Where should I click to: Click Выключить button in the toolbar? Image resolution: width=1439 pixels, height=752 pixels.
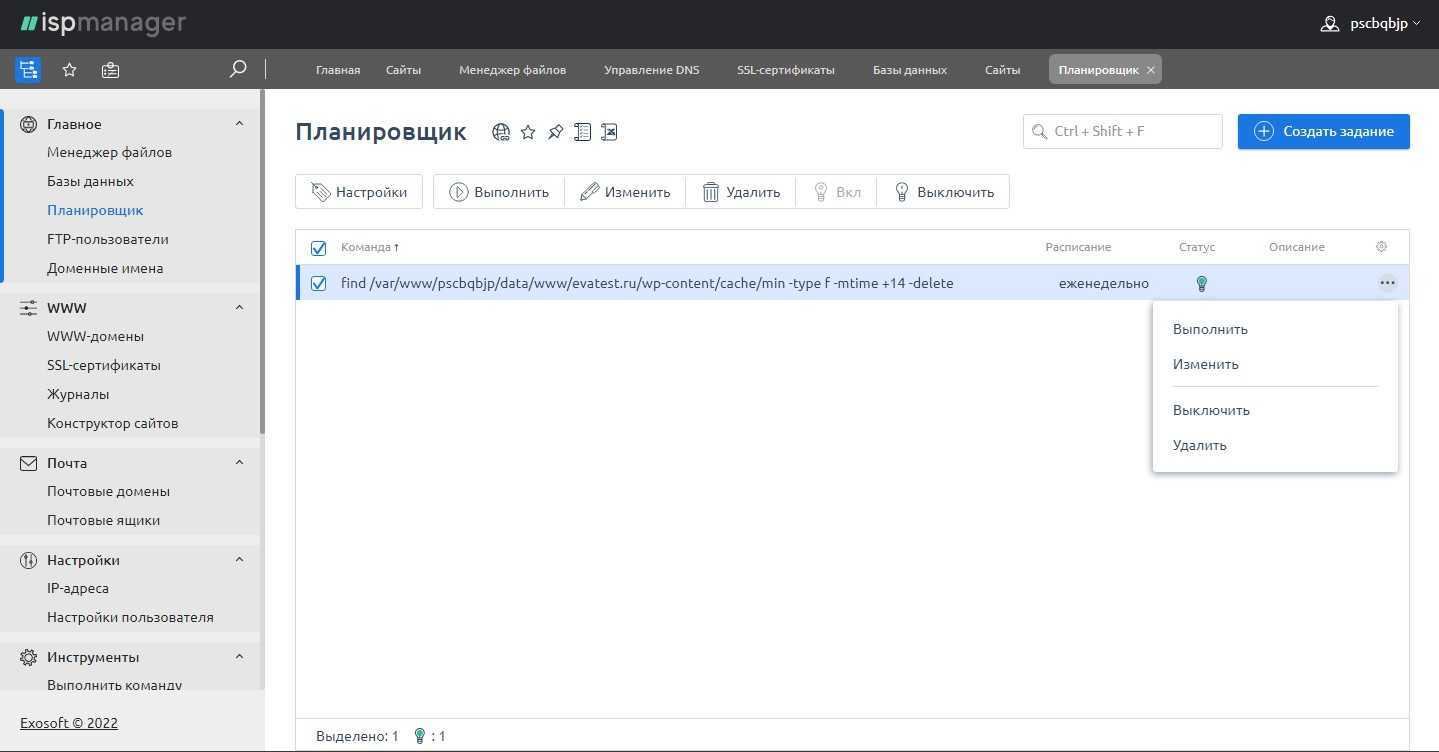coord(943,192)
